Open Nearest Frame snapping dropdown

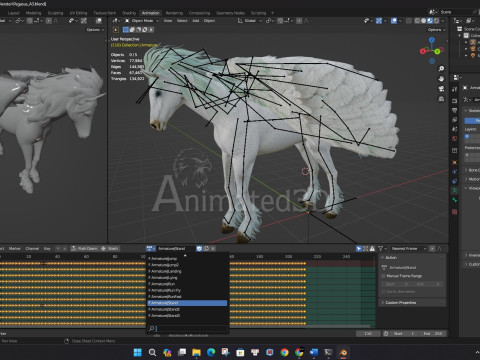pos(409,249)
